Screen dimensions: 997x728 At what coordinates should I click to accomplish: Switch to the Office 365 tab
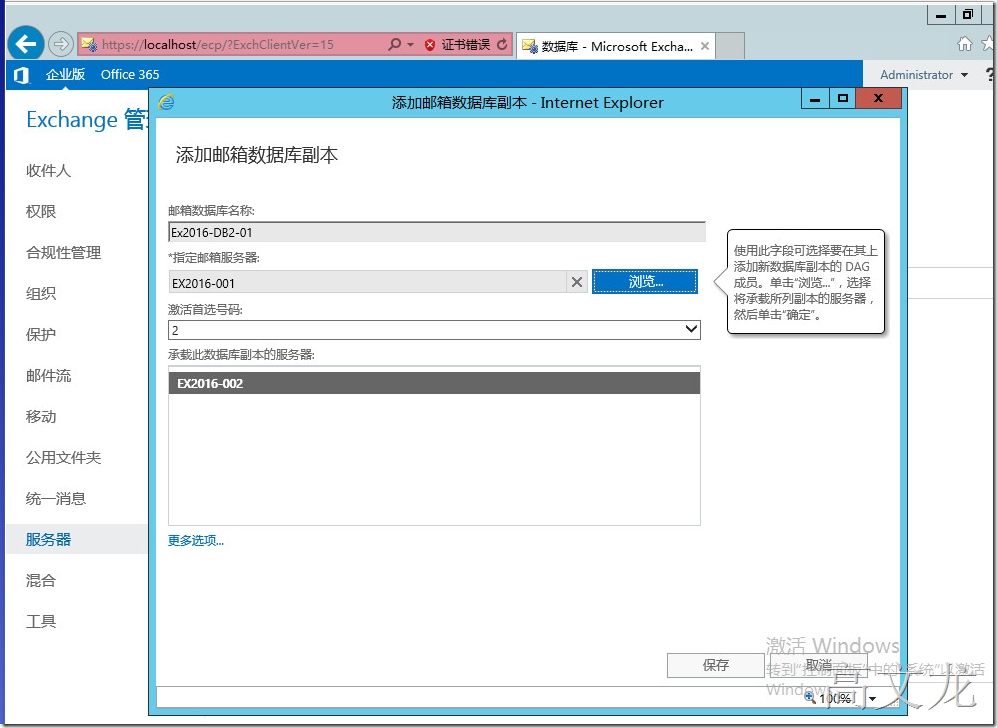(x=130, y=74)
